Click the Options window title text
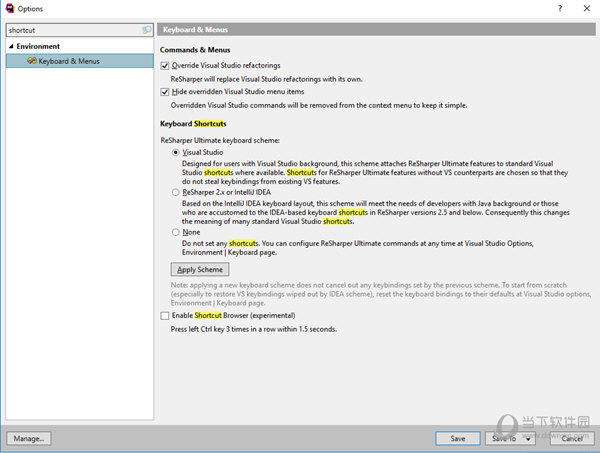 pyautogui.click(x=30, y=8)
